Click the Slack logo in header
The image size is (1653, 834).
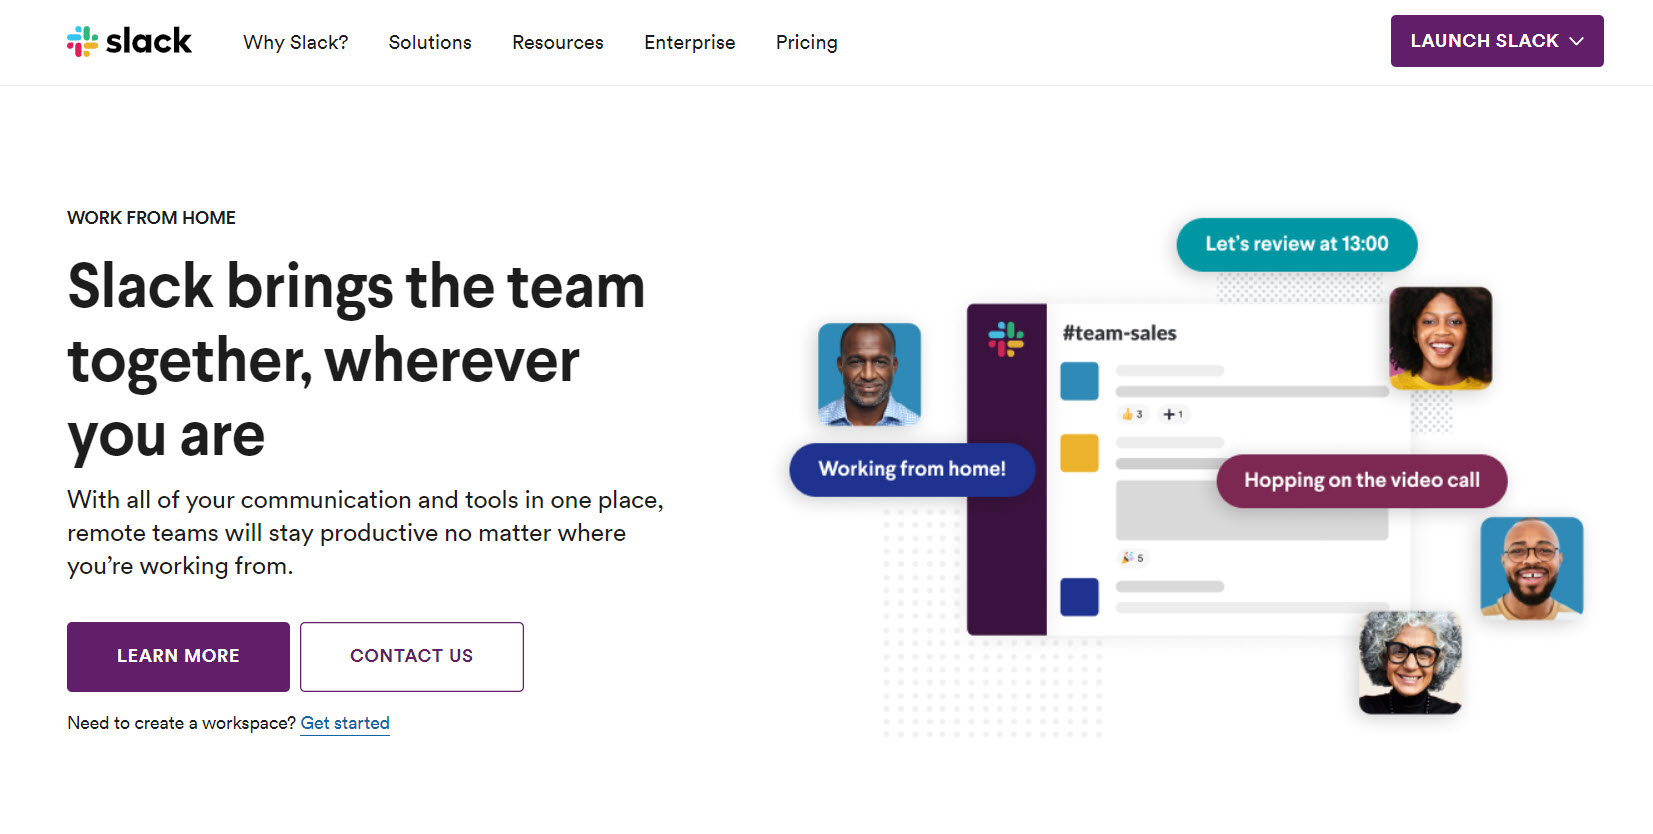tap(129, 41)
